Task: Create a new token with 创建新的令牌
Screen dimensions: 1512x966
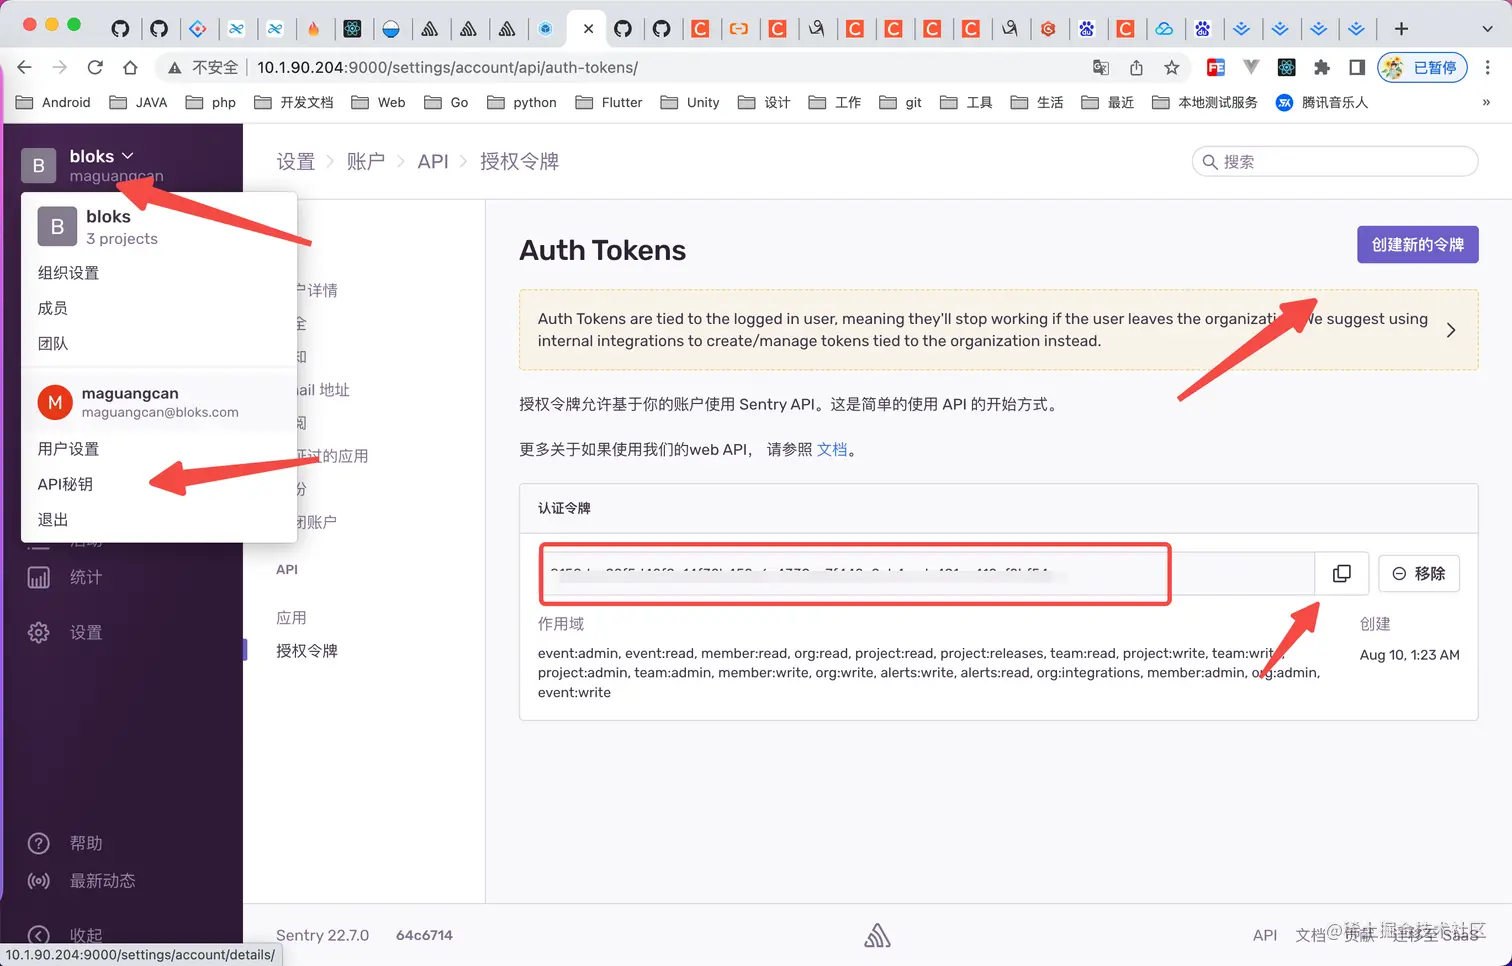Action: point(1417,245)
